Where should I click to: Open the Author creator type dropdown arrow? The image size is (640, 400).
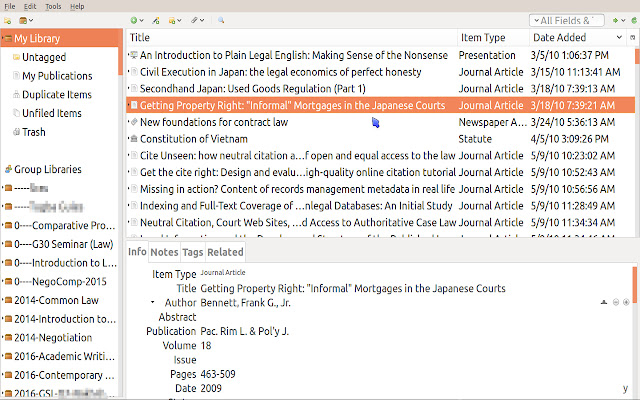[152, 301]
